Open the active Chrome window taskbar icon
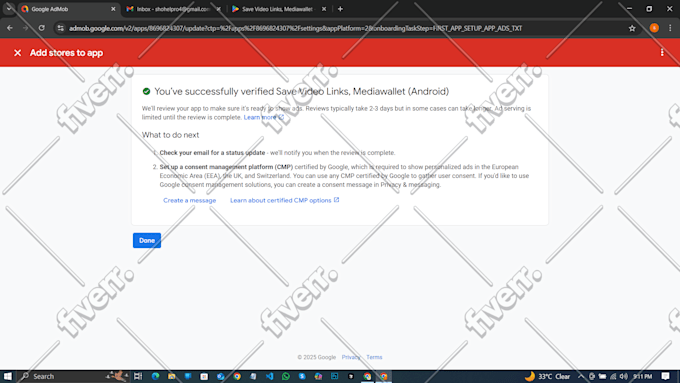This screenshot has width=680, height=383. 383,376
